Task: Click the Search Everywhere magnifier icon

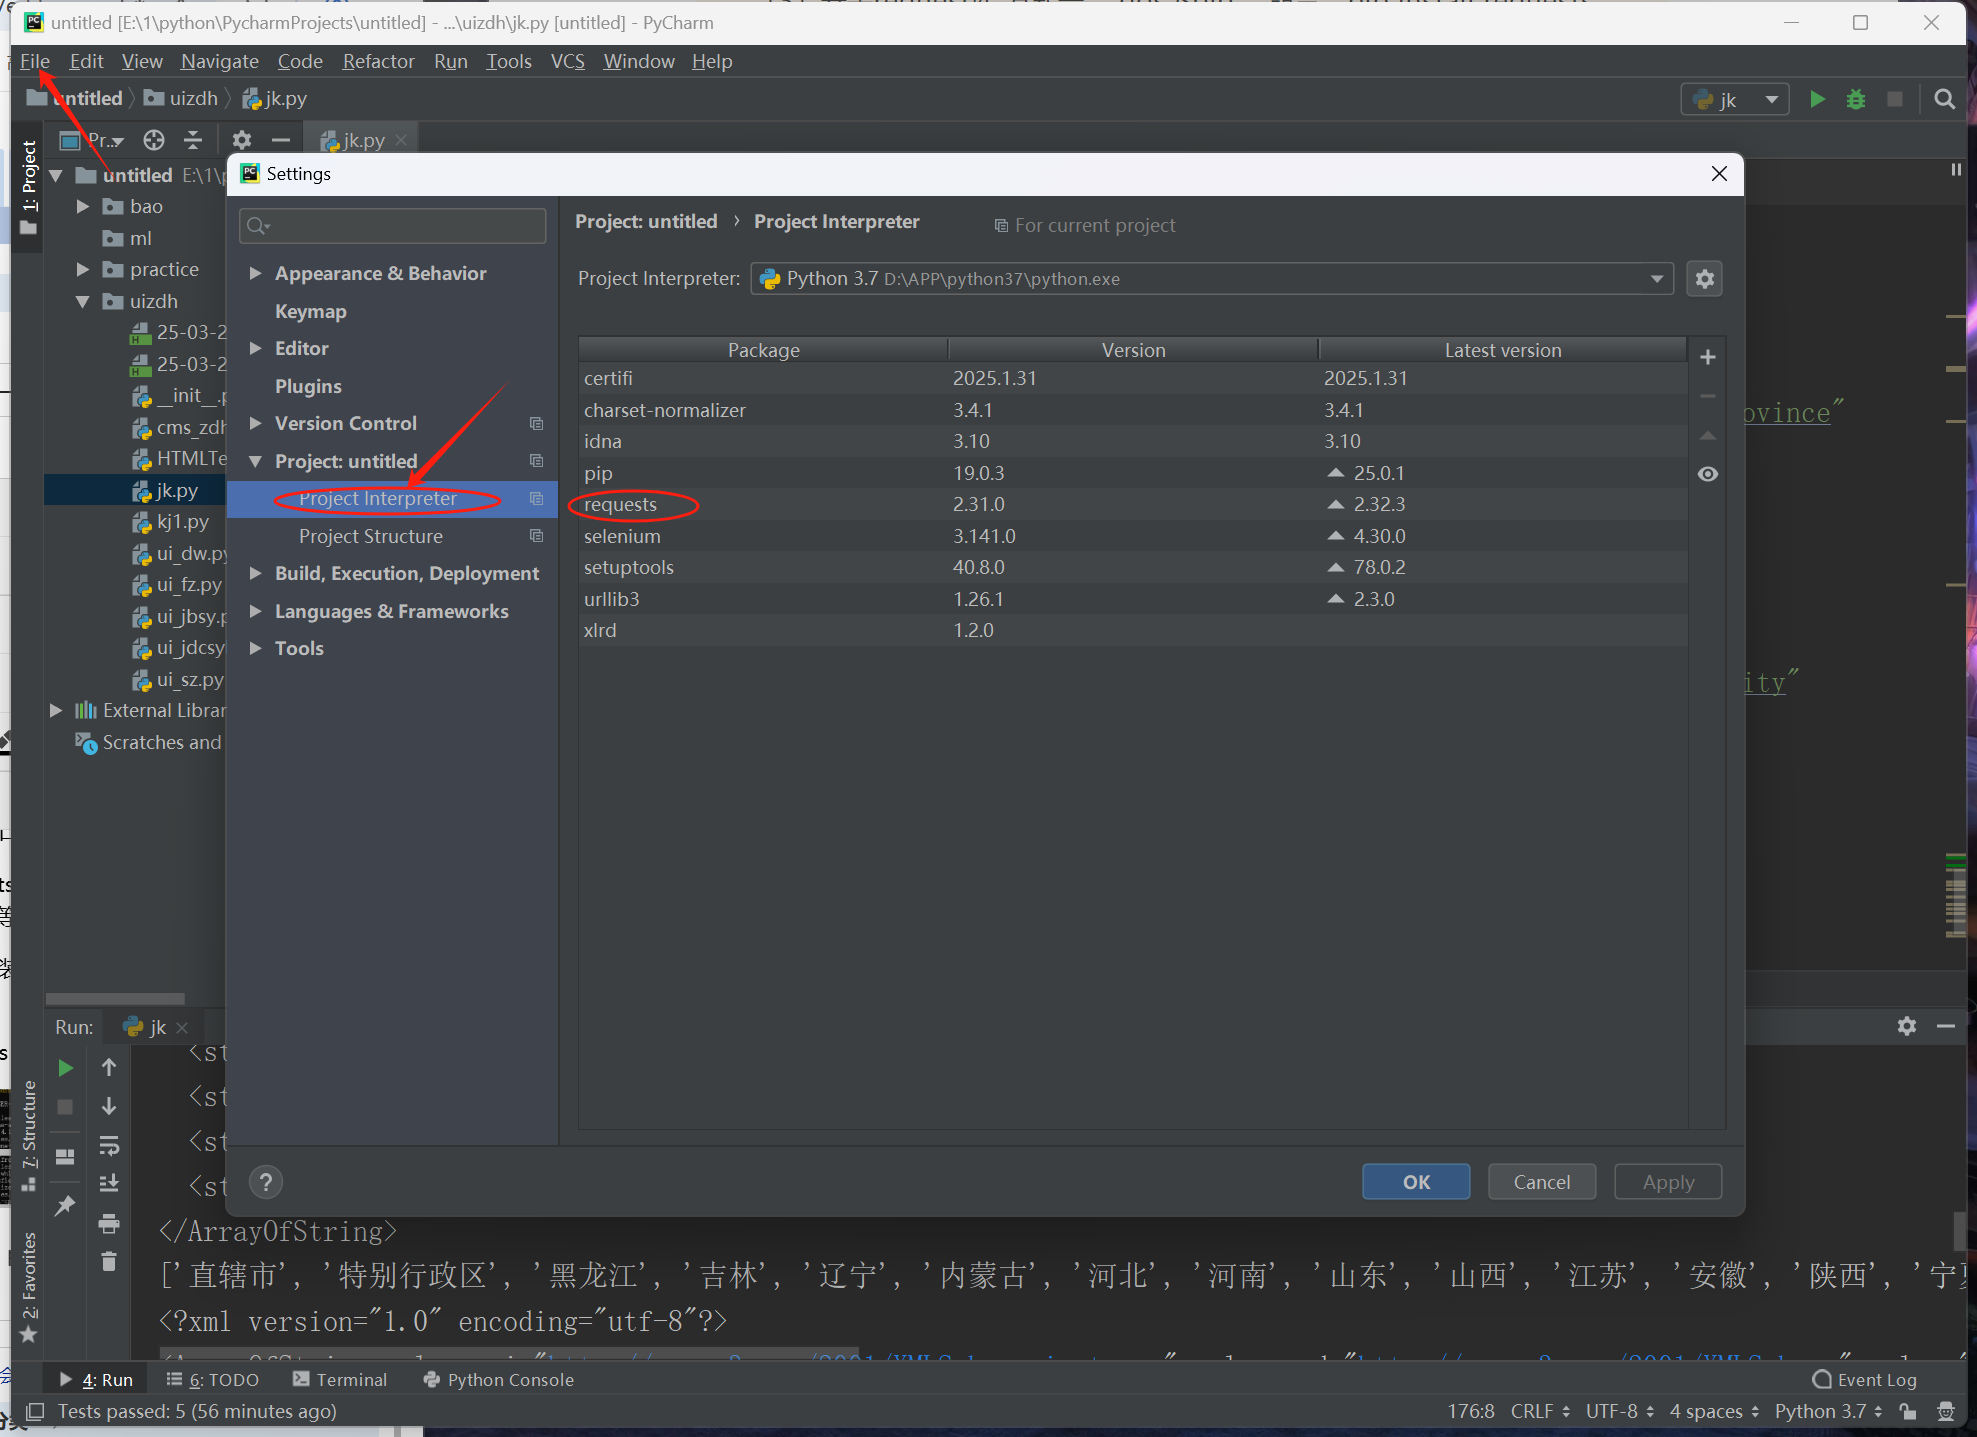Action: [x=1944, y=99]
